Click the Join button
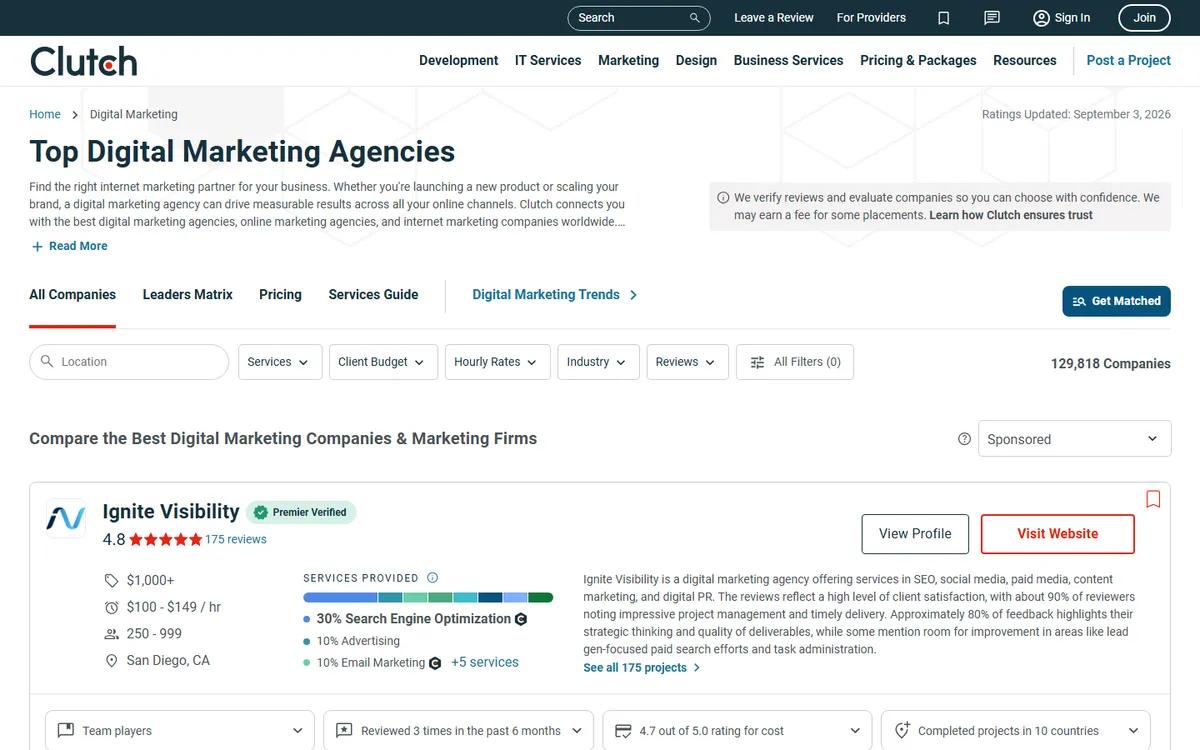 click(x=1145, y=18)
